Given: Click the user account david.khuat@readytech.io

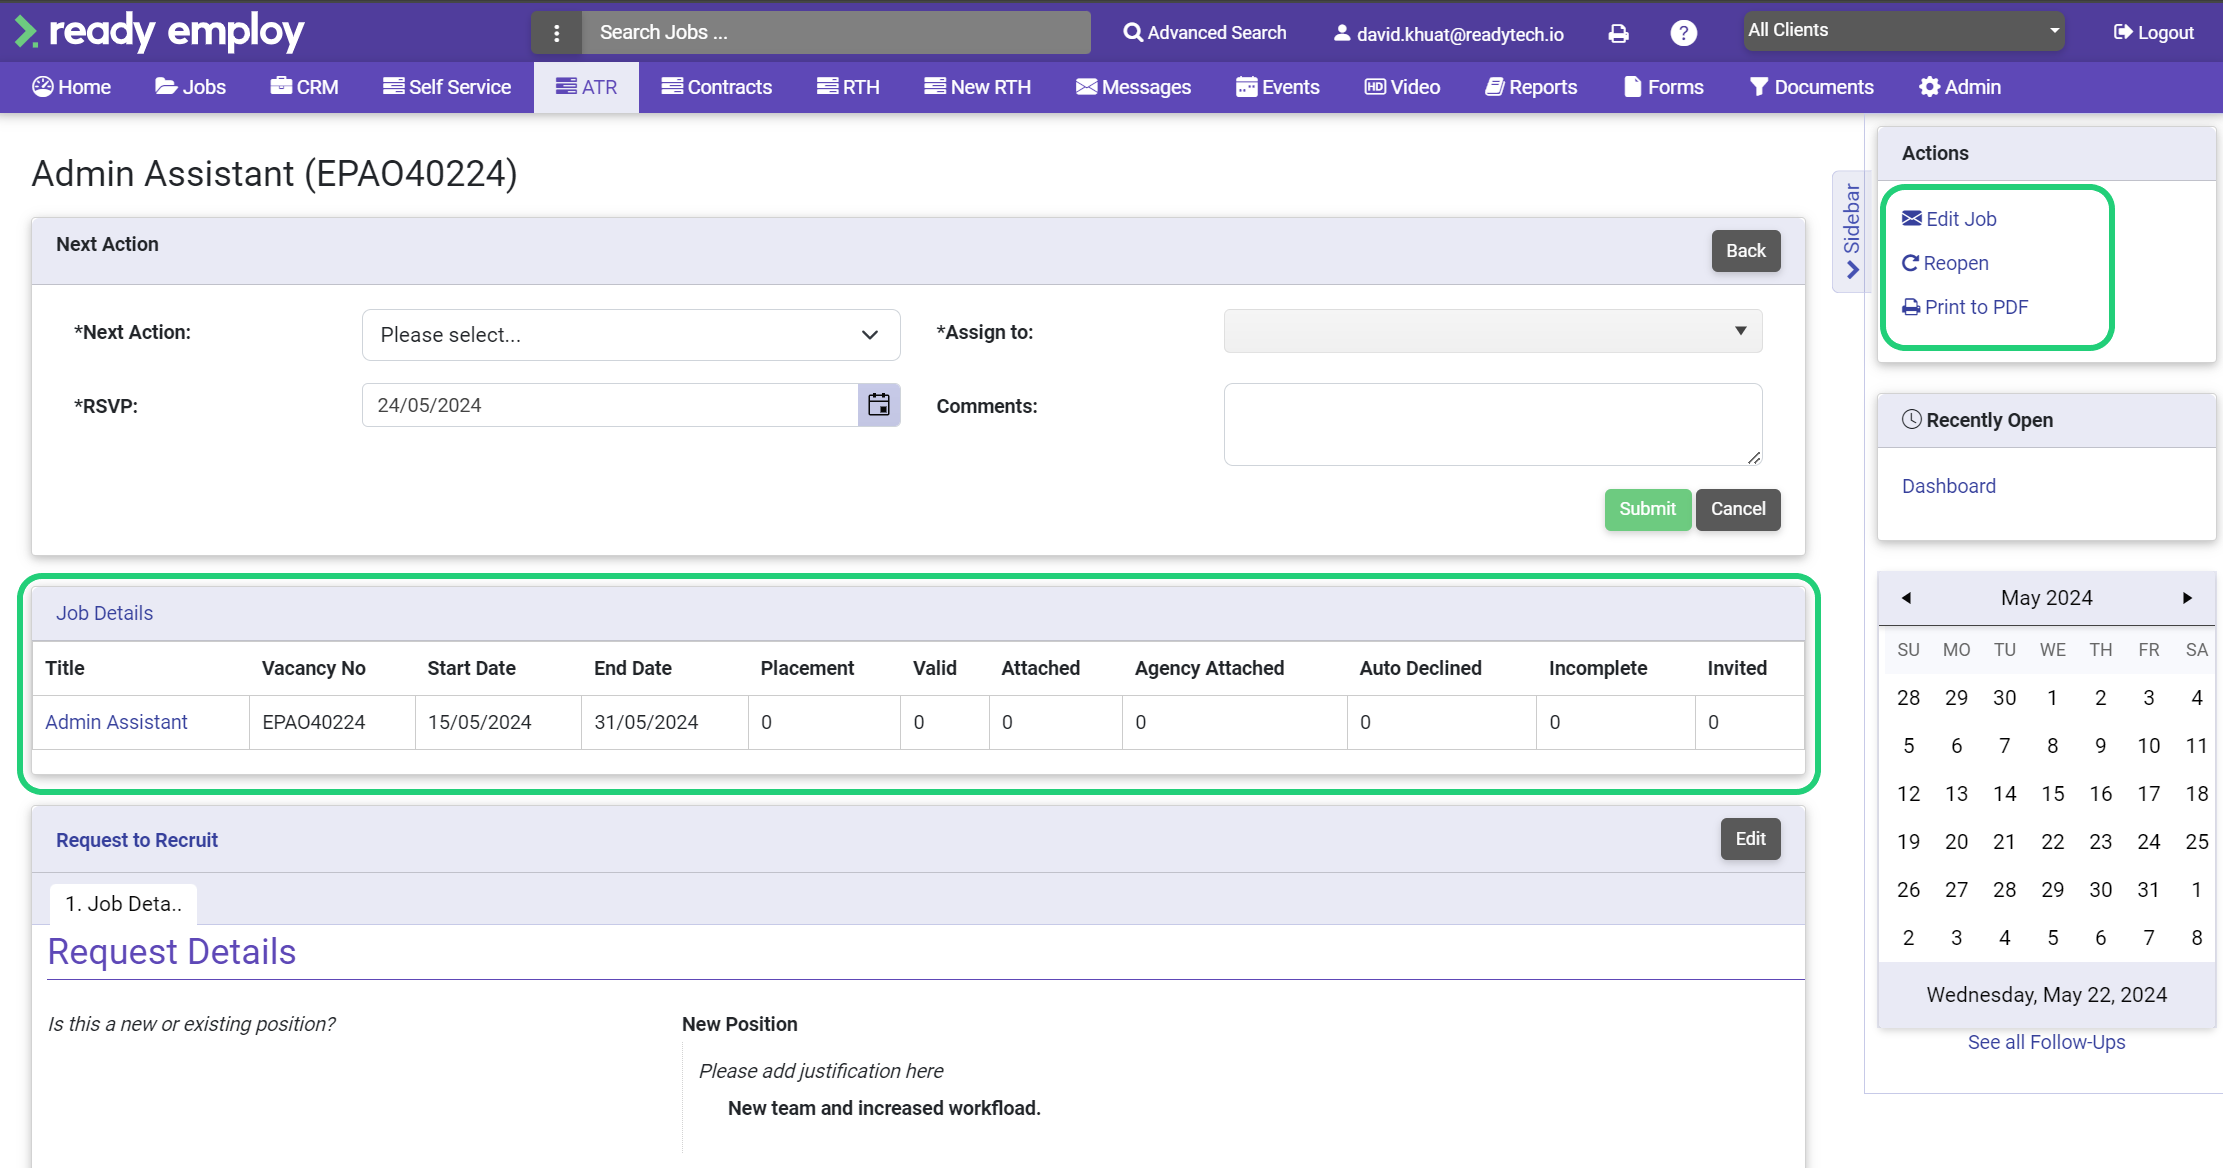Looking at the screenshot, I should coord(1449,34).
